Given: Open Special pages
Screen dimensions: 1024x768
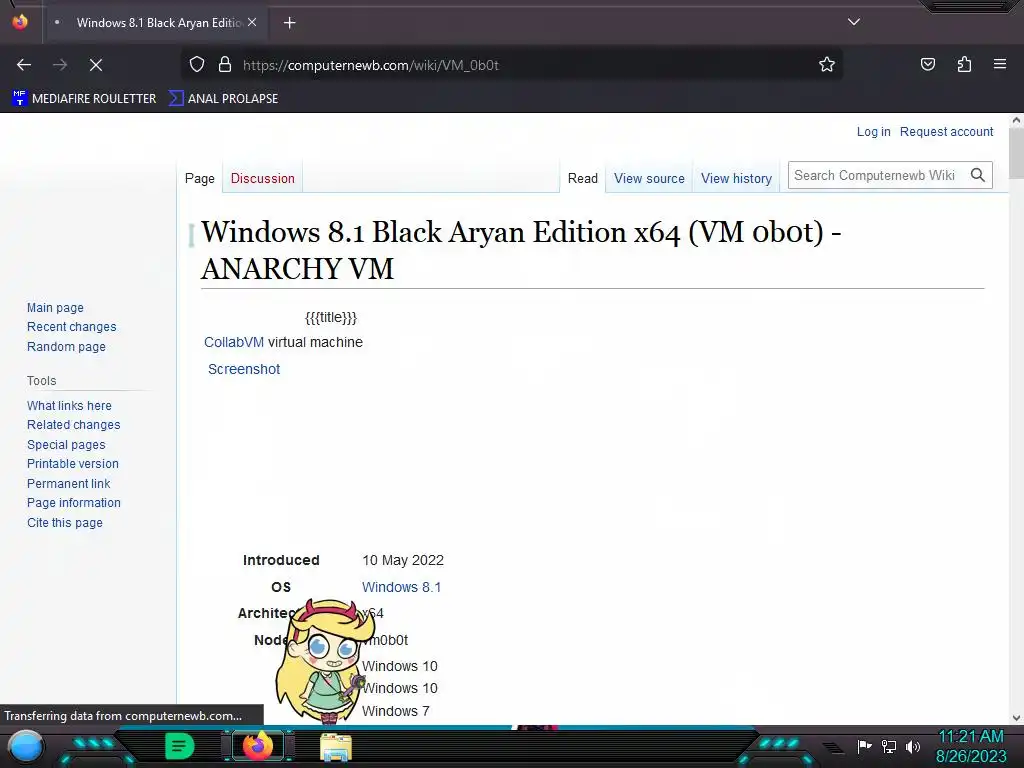Looking at the screenshot, I should coord(66,445).
